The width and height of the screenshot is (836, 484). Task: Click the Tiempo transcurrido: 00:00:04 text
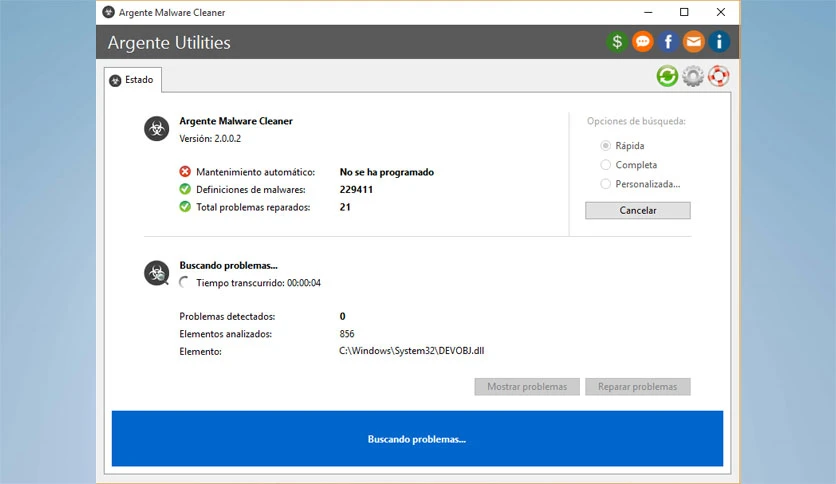tap(259, 283)
